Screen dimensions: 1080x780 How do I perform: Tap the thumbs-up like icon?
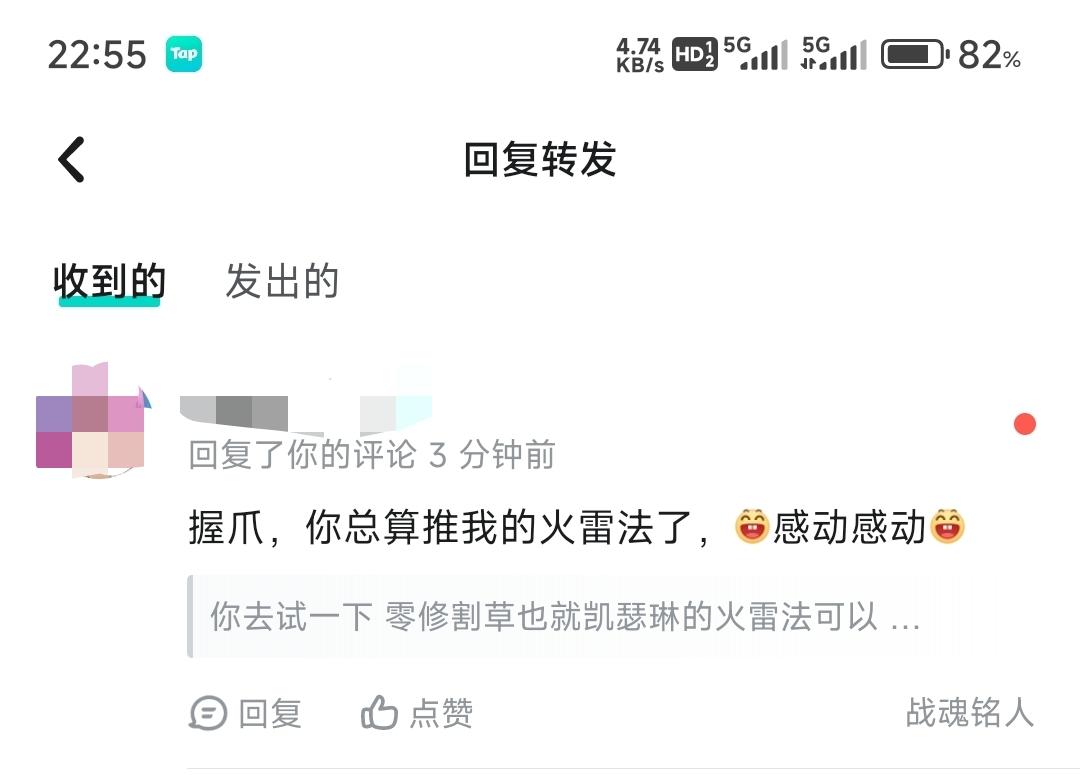[x=380, y=712]
